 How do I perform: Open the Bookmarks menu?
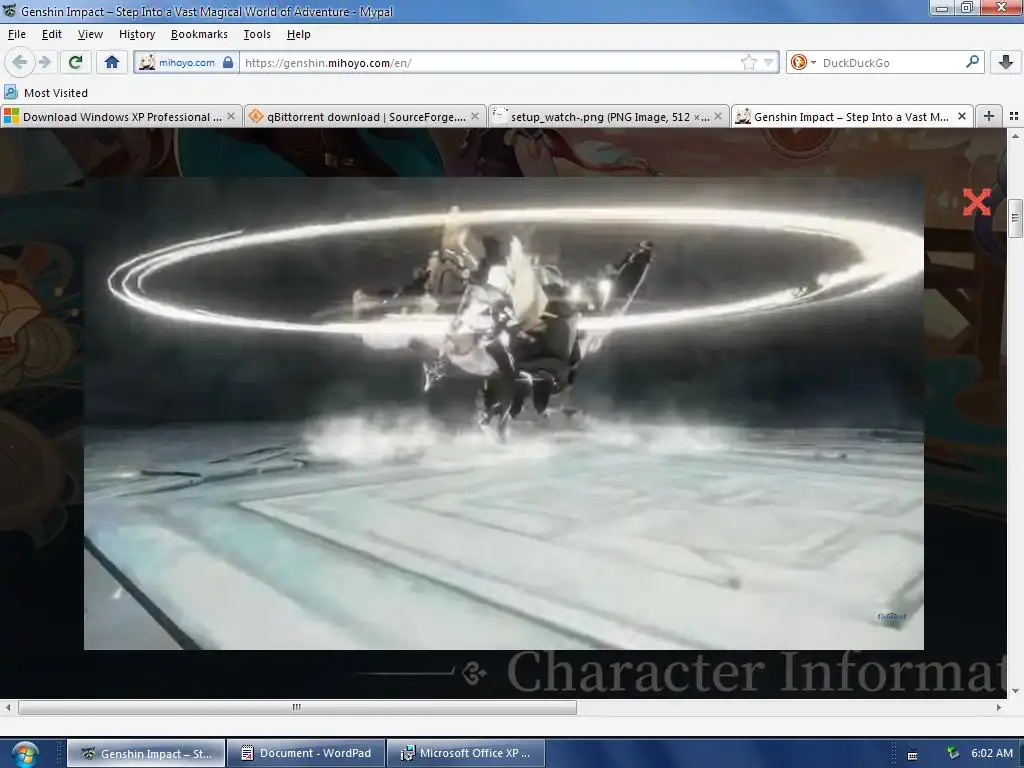coord(199,34)
